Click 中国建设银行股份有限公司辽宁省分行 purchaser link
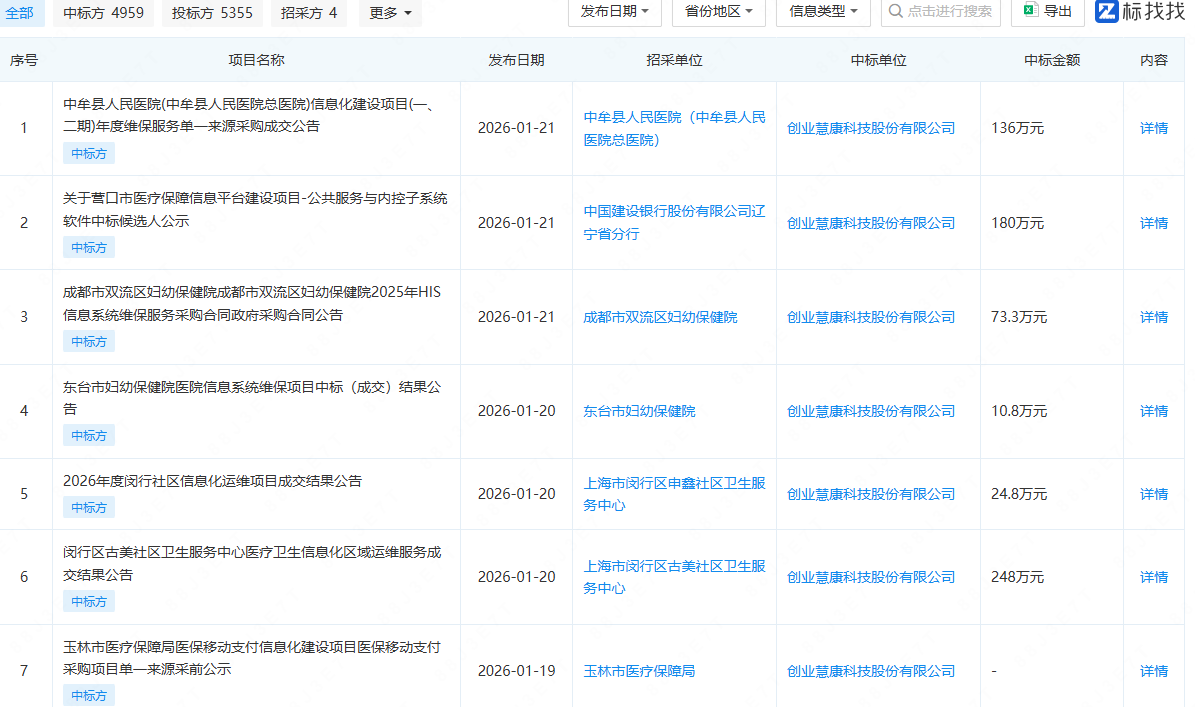 point(674,222)
